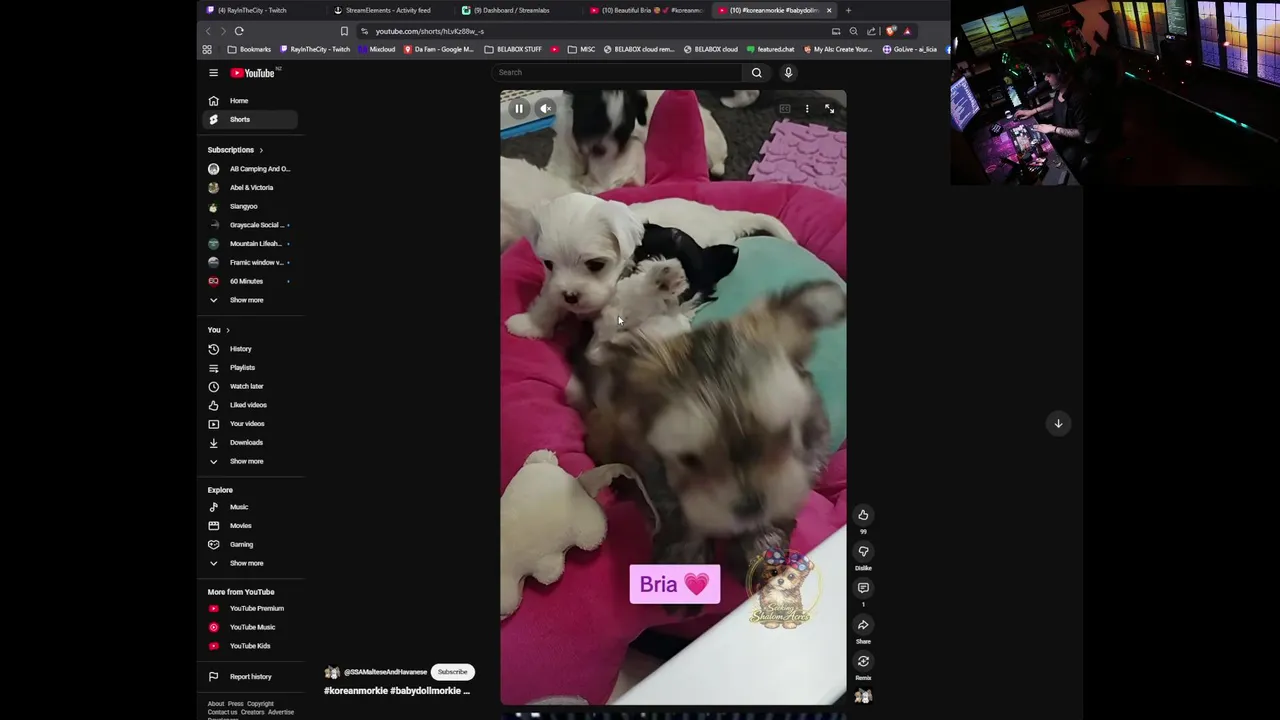Open a new browser tab
Viewport: 1280px width, 720px height.
point(848,10)
